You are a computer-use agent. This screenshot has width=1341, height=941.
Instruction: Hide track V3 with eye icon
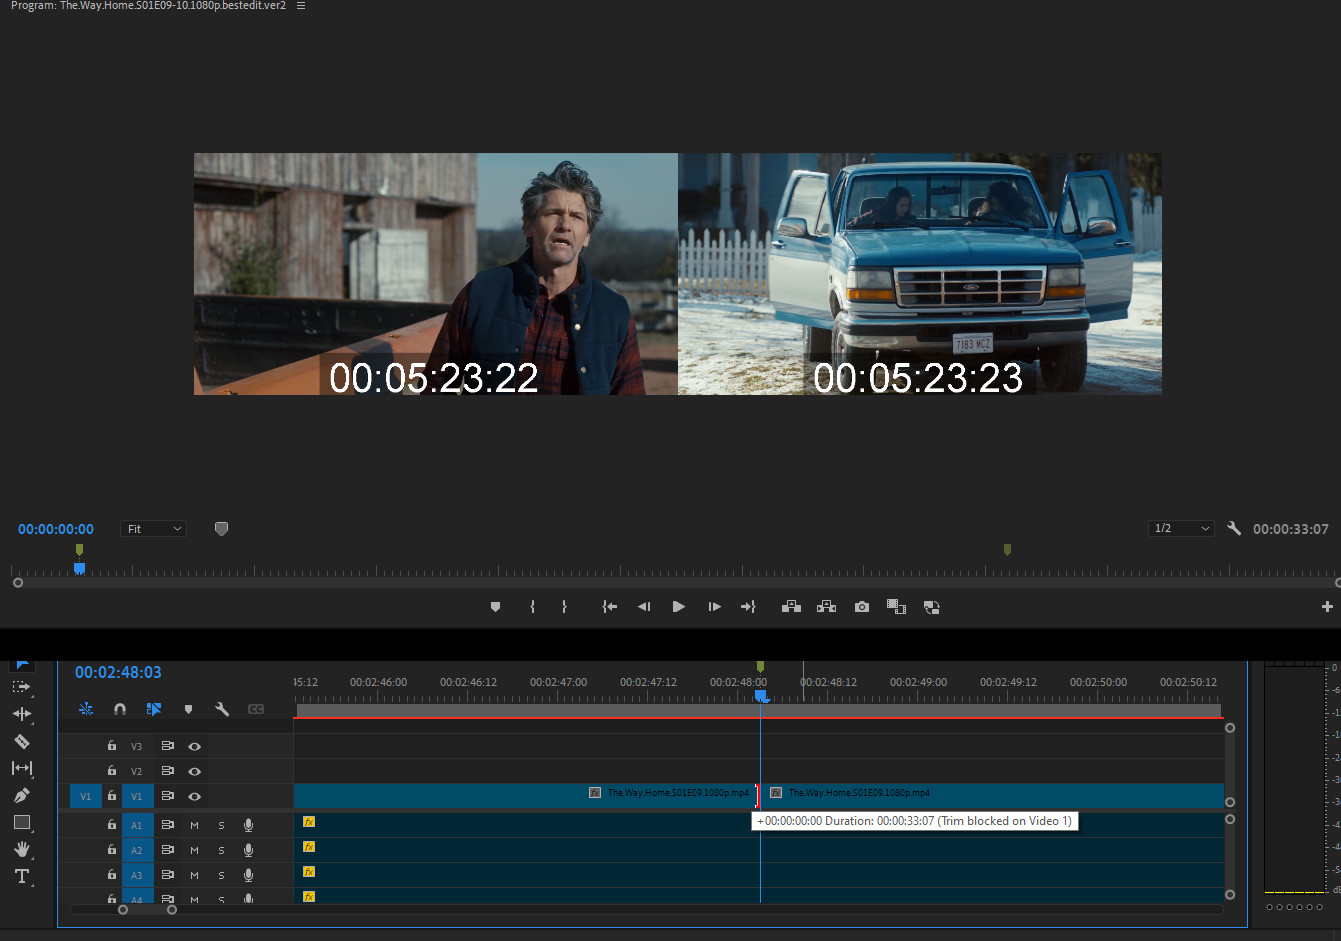(x=195, y=746)
